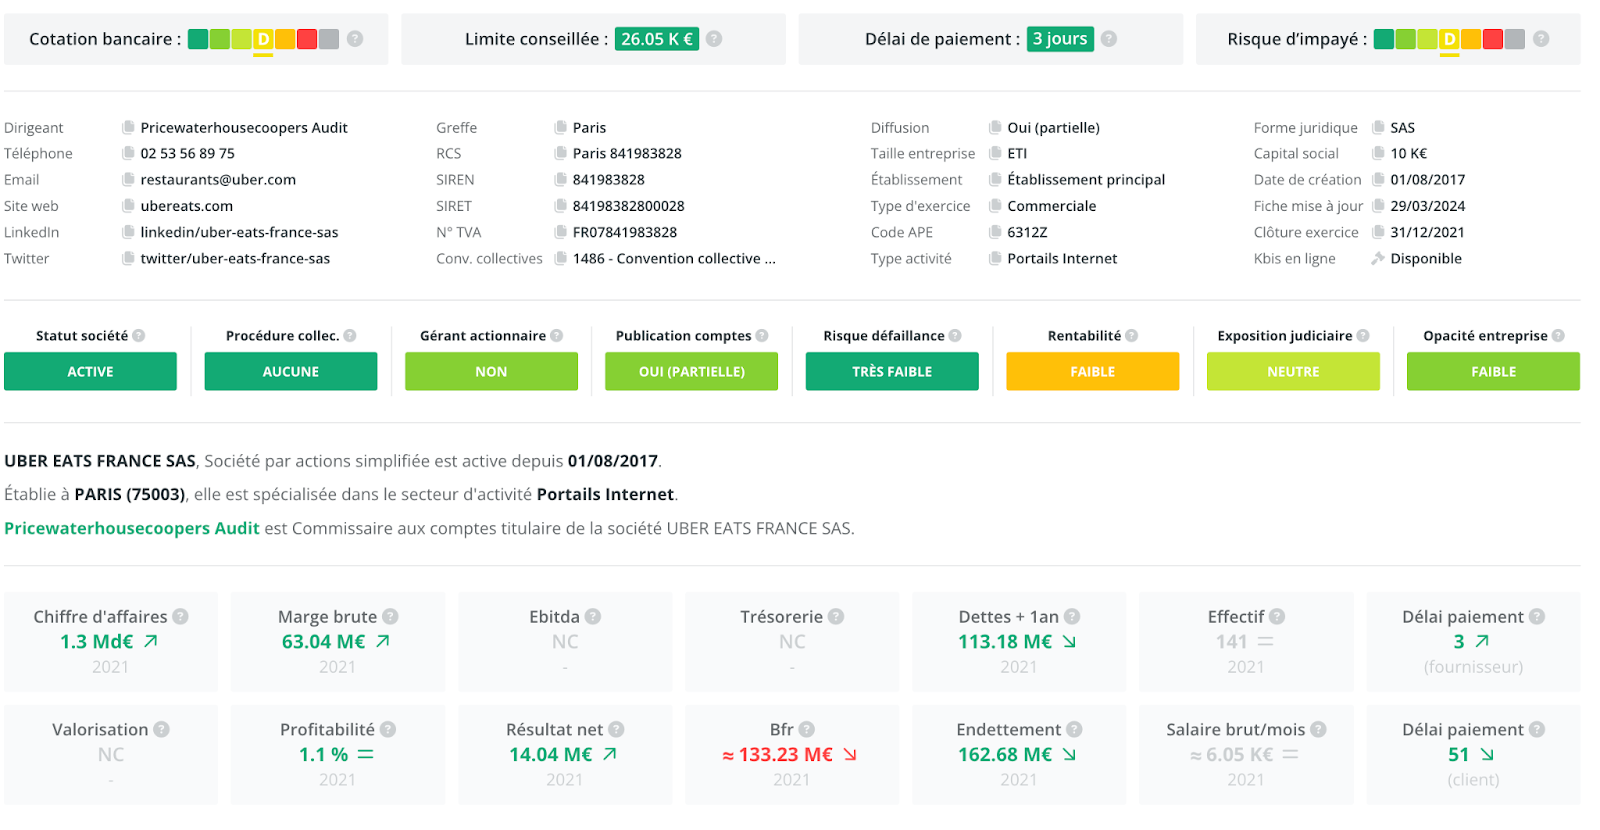Viewport: 1600px width, 830px height.
Task: Click the TRÈS FAIBLE risque défaillance badge
Action: (892, 371)
